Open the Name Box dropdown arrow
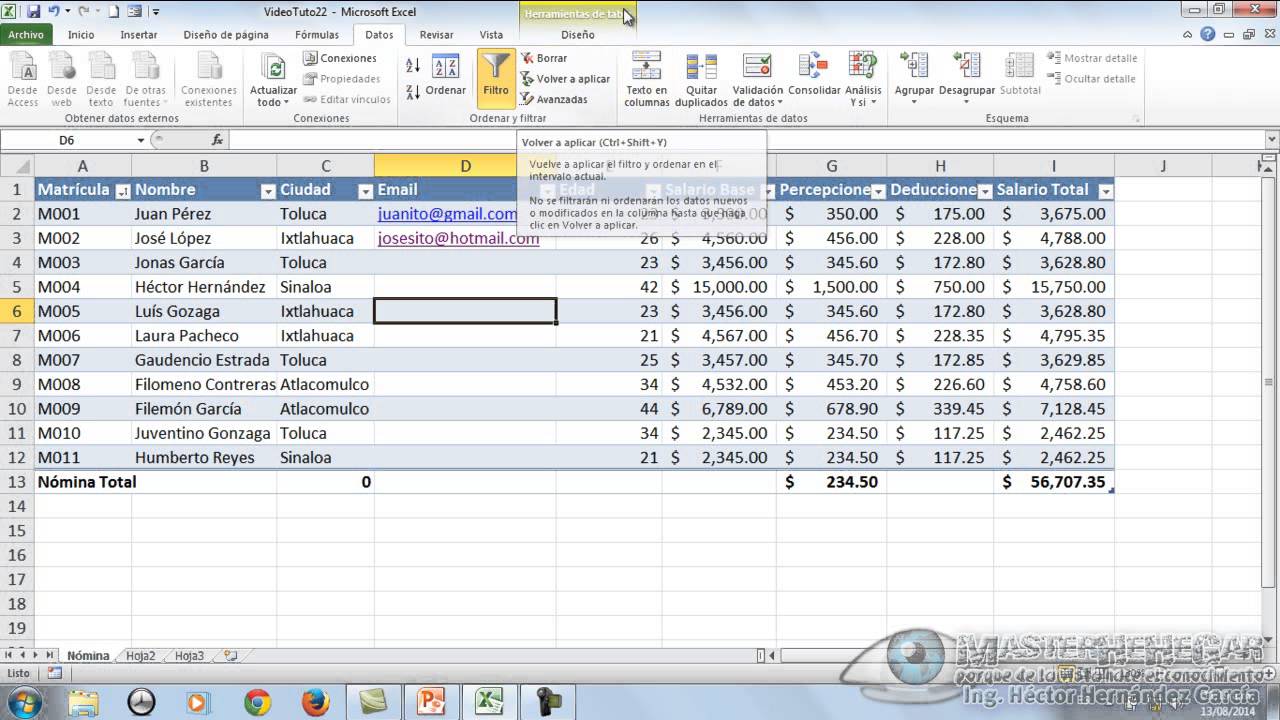The image size is (1280, 720). pos(140,140)
